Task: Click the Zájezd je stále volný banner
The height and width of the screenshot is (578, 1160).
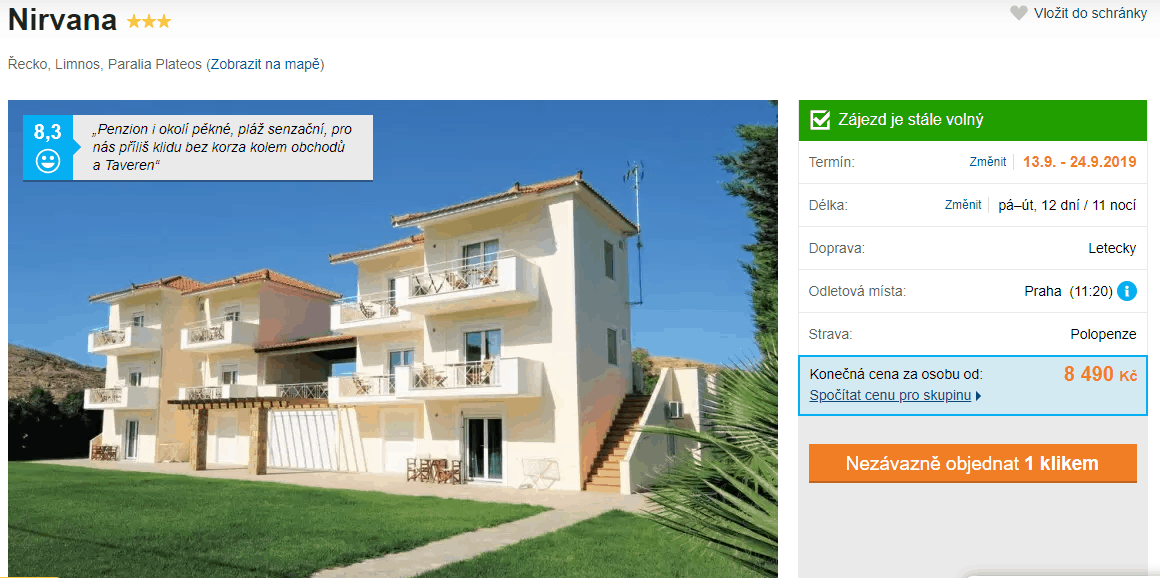Action: coord(973,120)
